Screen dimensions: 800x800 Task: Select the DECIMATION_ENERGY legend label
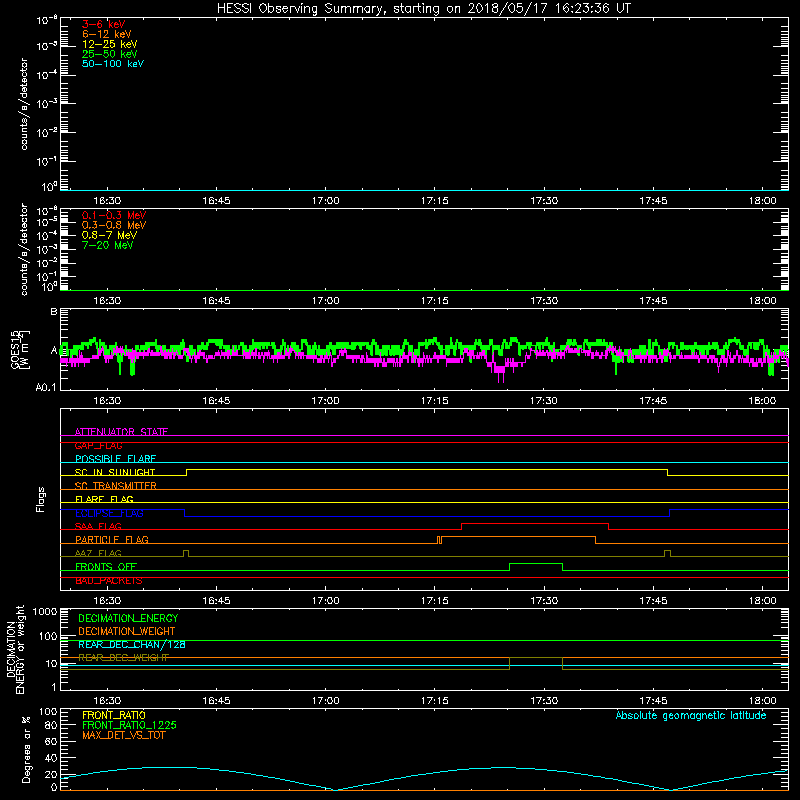pyautogui.click(x=128, y=618)
